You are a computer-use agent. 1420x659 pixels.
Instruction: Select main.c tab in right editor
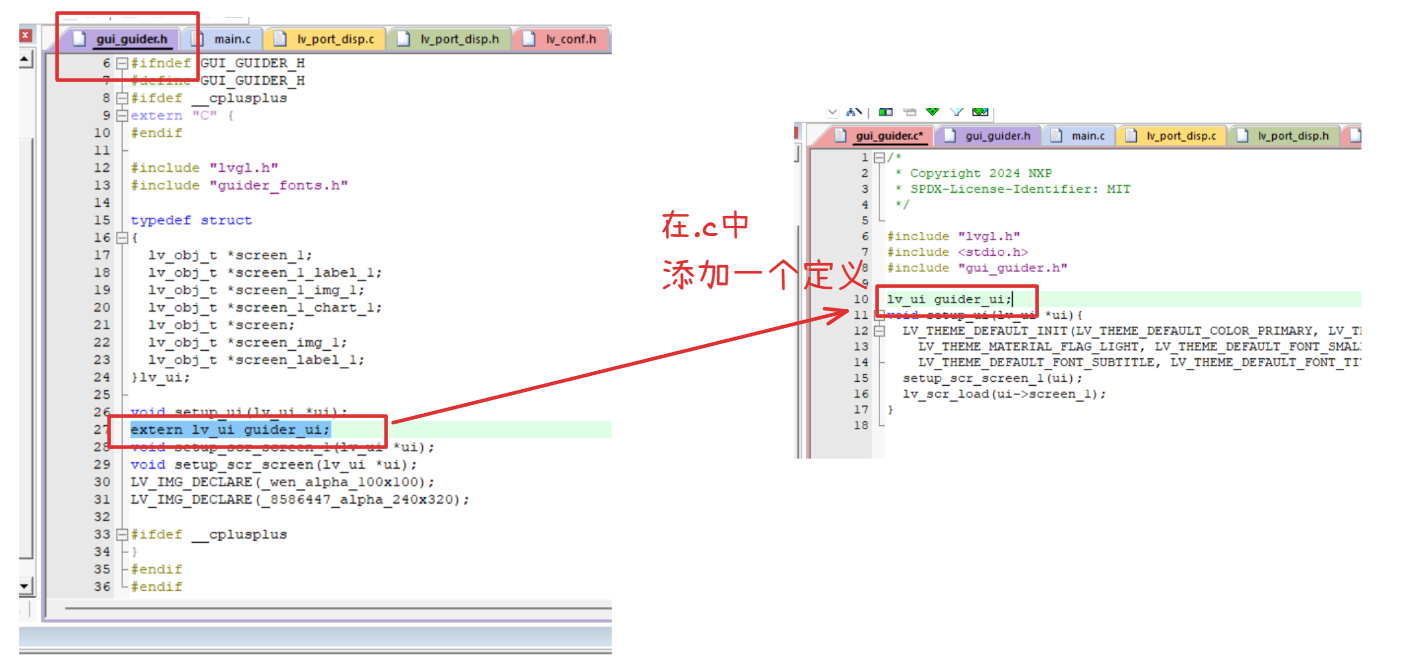click(x=1078, y=136)
